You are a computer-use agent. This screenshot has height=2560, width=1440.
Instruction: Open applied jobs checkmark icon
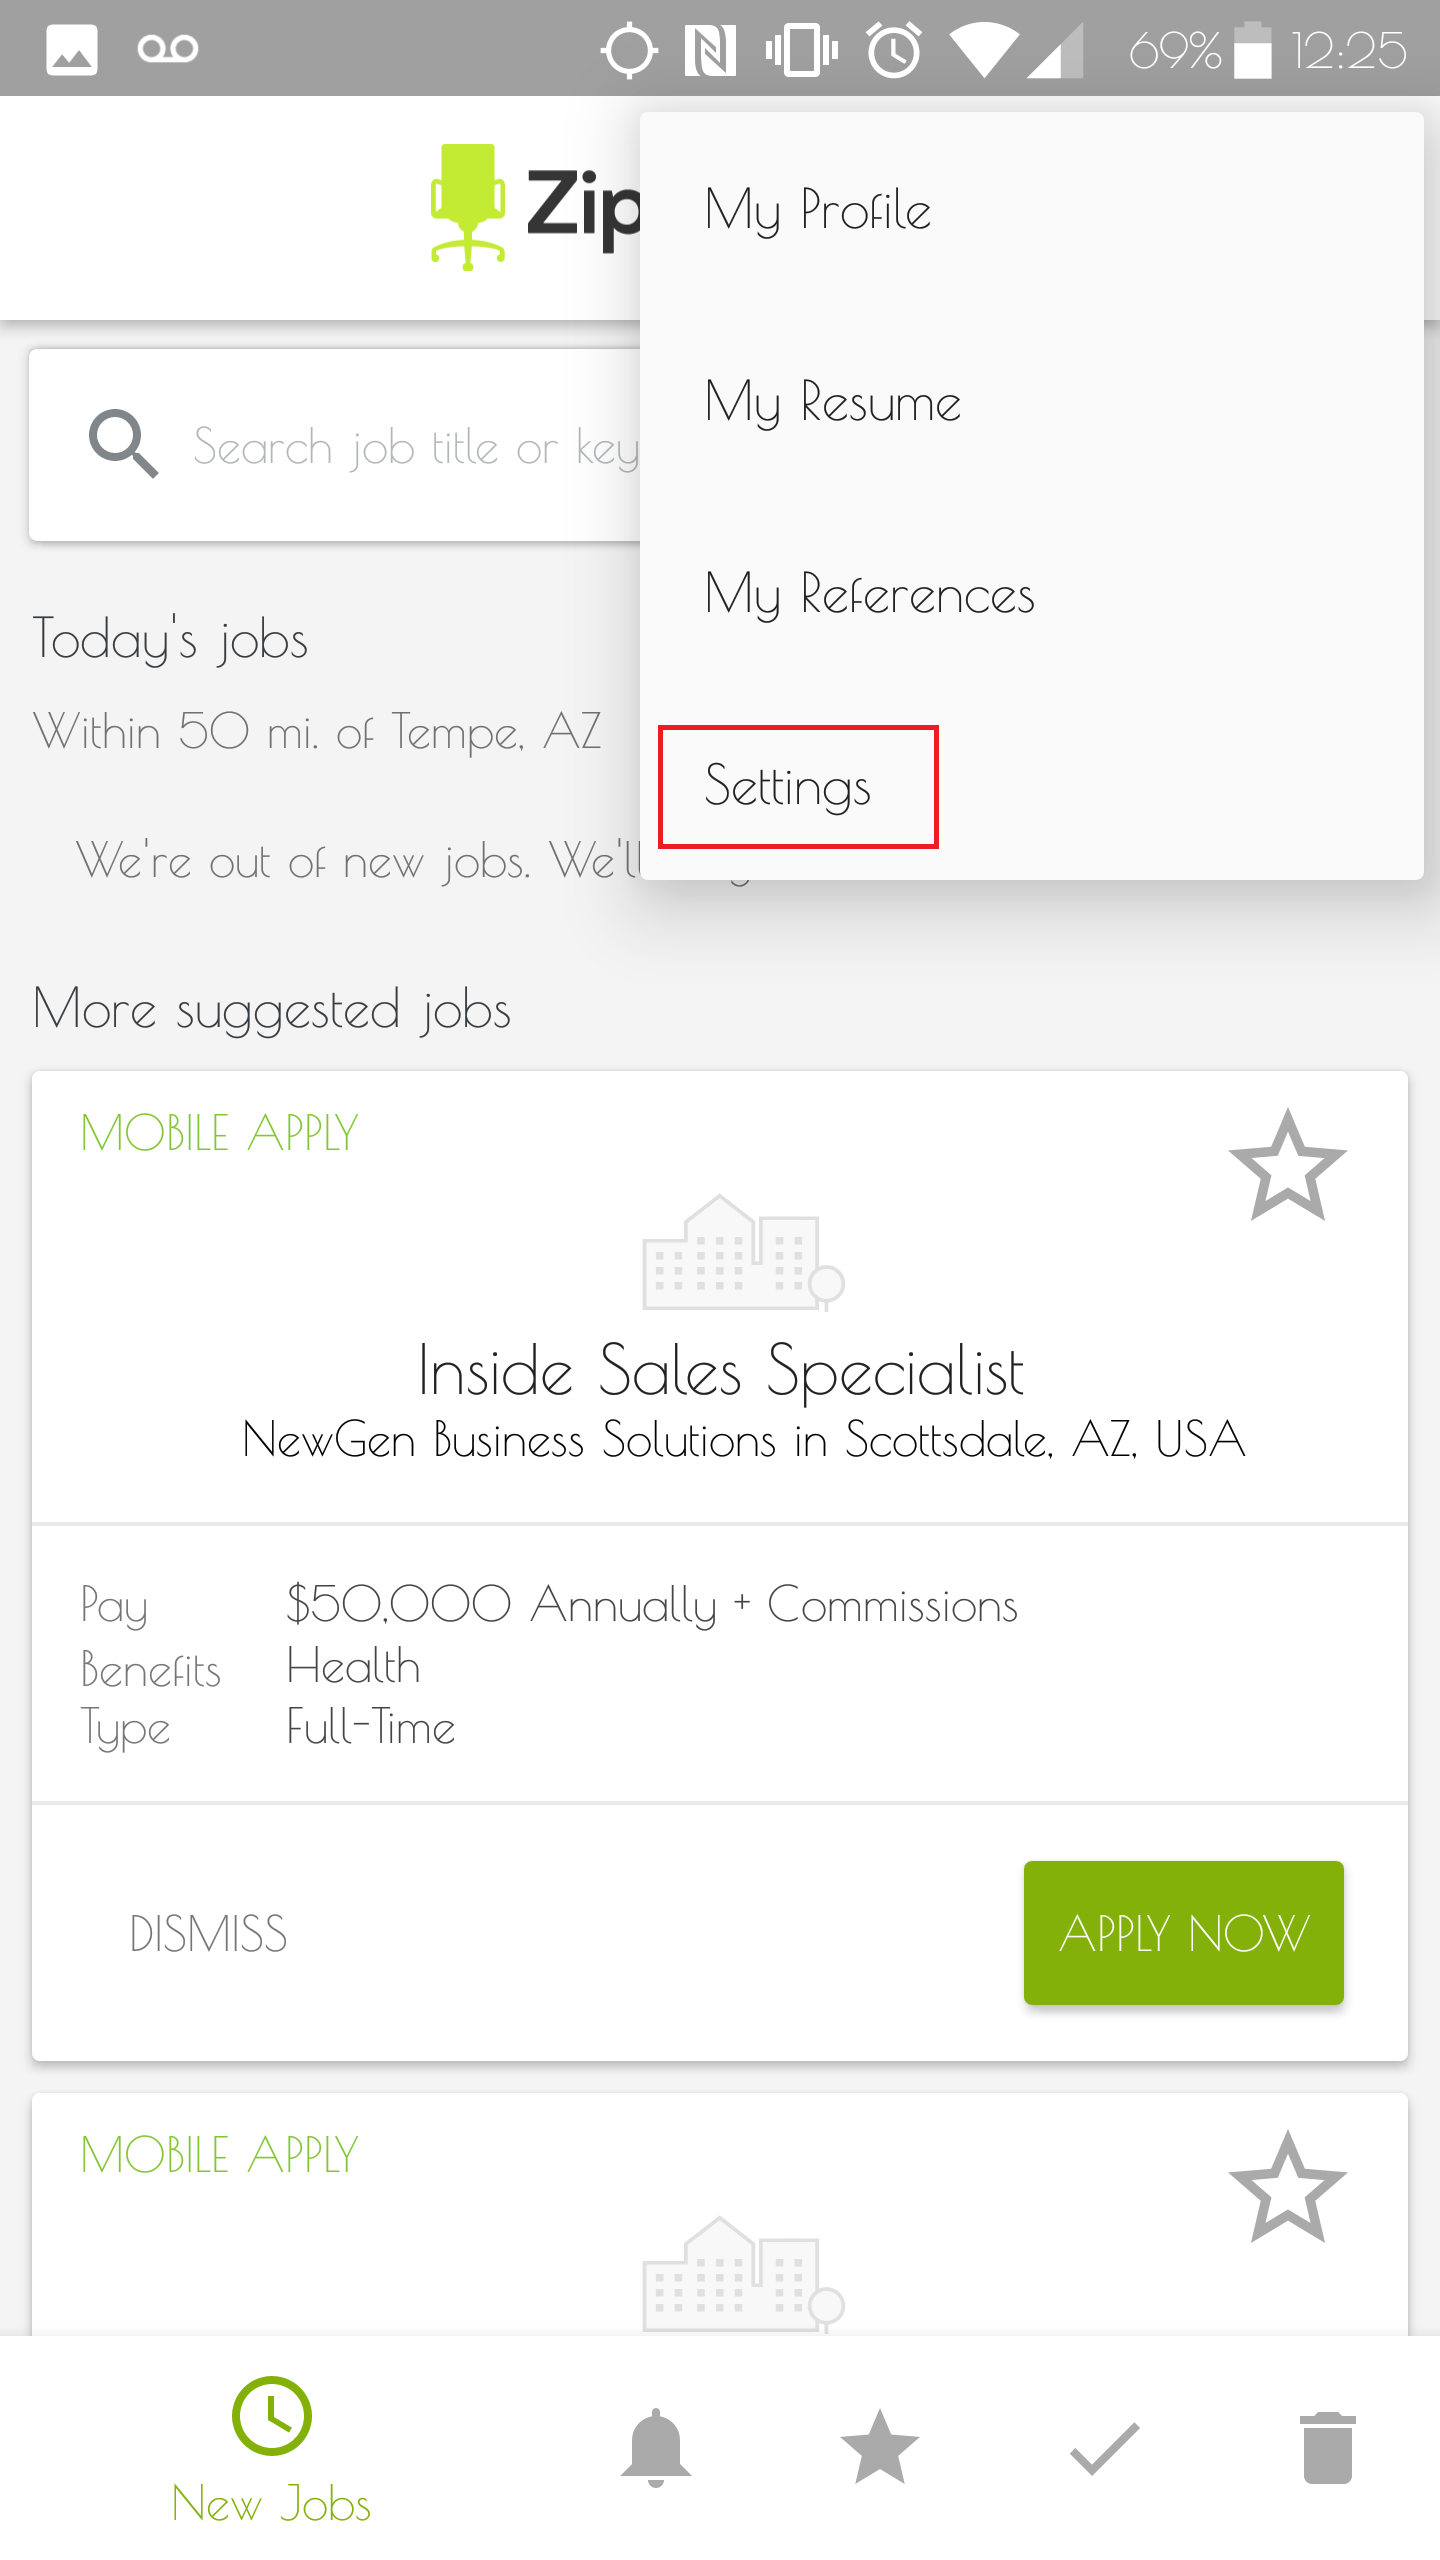(x=1104, y=2448)
